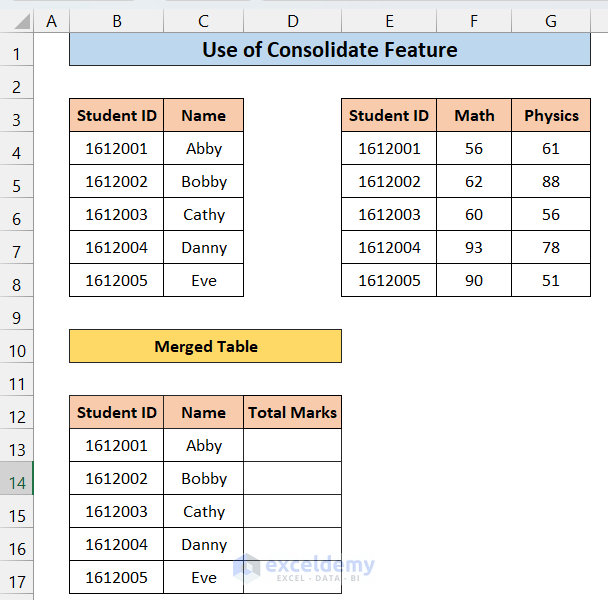Click the empty Total Marks cell for Eve
This screenshot has width=608, height=600.
(292, 578)
